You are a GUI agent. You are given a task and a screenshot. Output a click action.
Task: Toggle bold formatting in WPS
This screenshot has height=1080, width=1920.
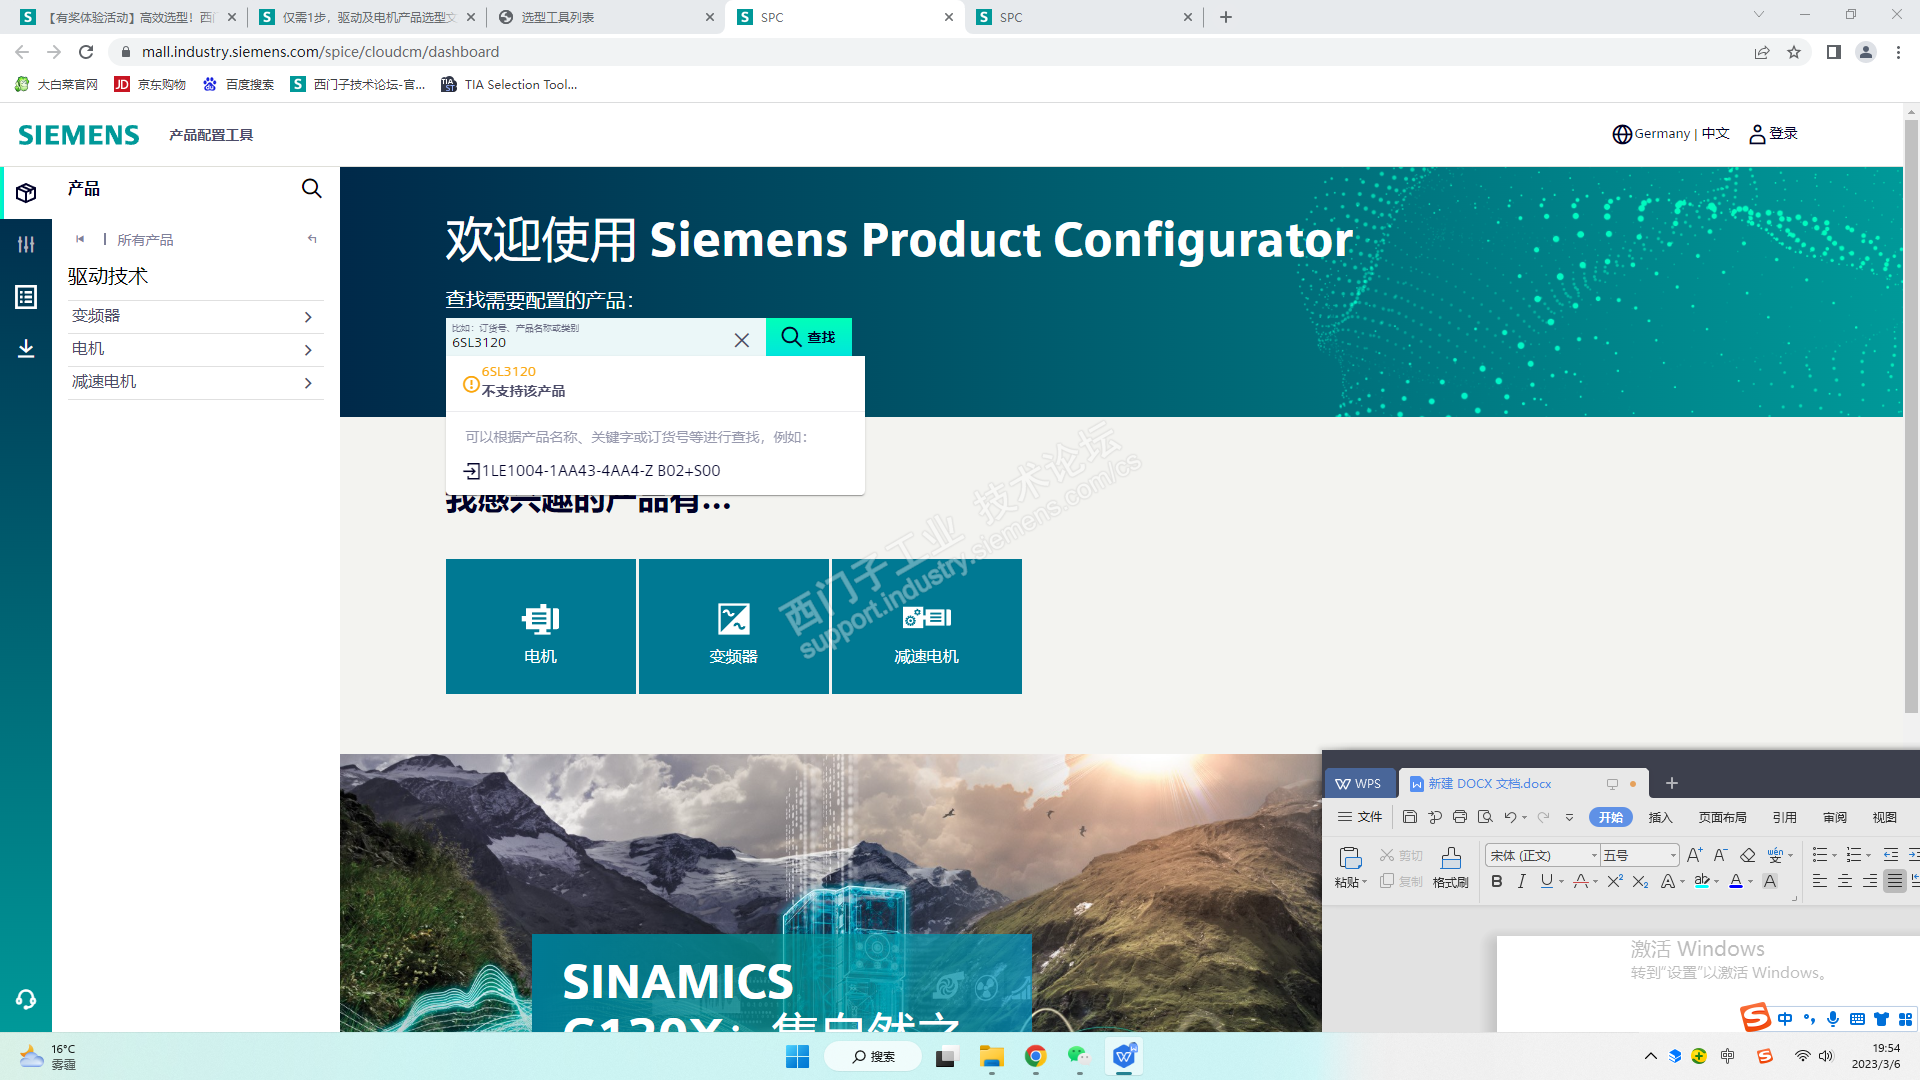[x=1496, y=881]
